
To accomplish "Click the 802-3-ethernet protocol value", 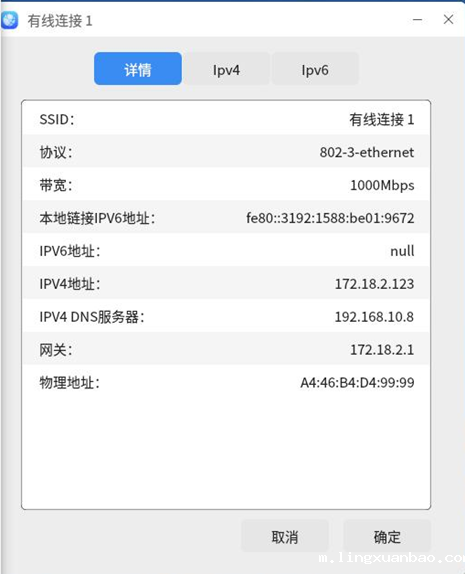I will [367, 152].
